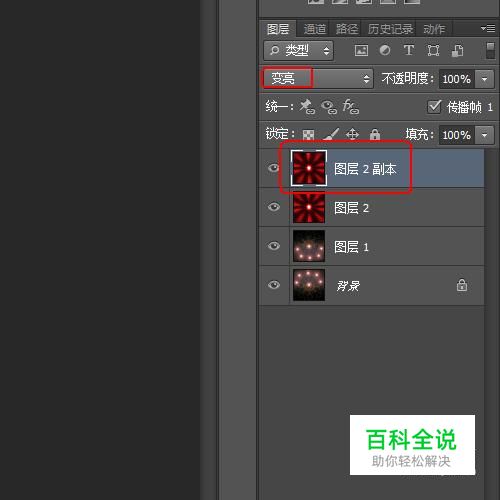The height and width of the screenshot is (500, 500).
Task: Click the unify layer style icon
Action: 351,107
